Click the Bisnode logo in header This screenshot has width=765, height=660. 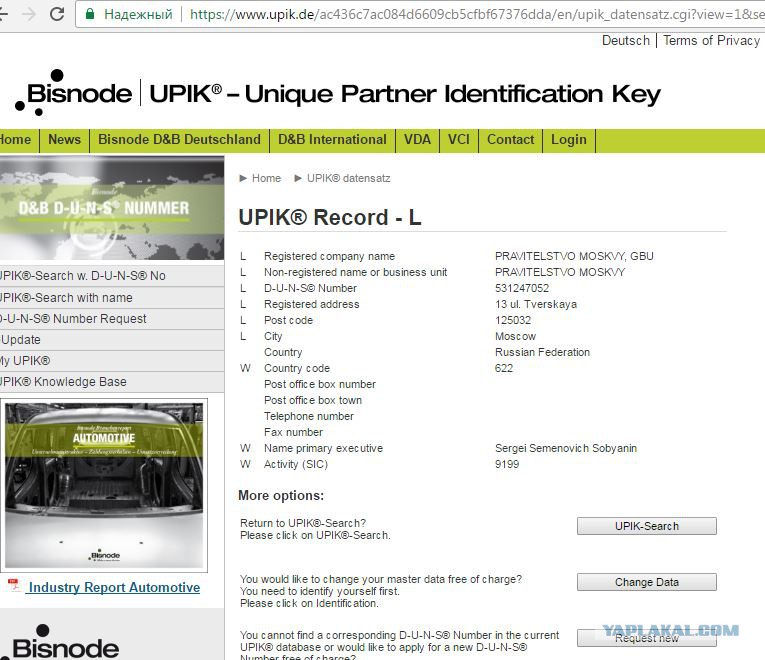click(73, 93)
